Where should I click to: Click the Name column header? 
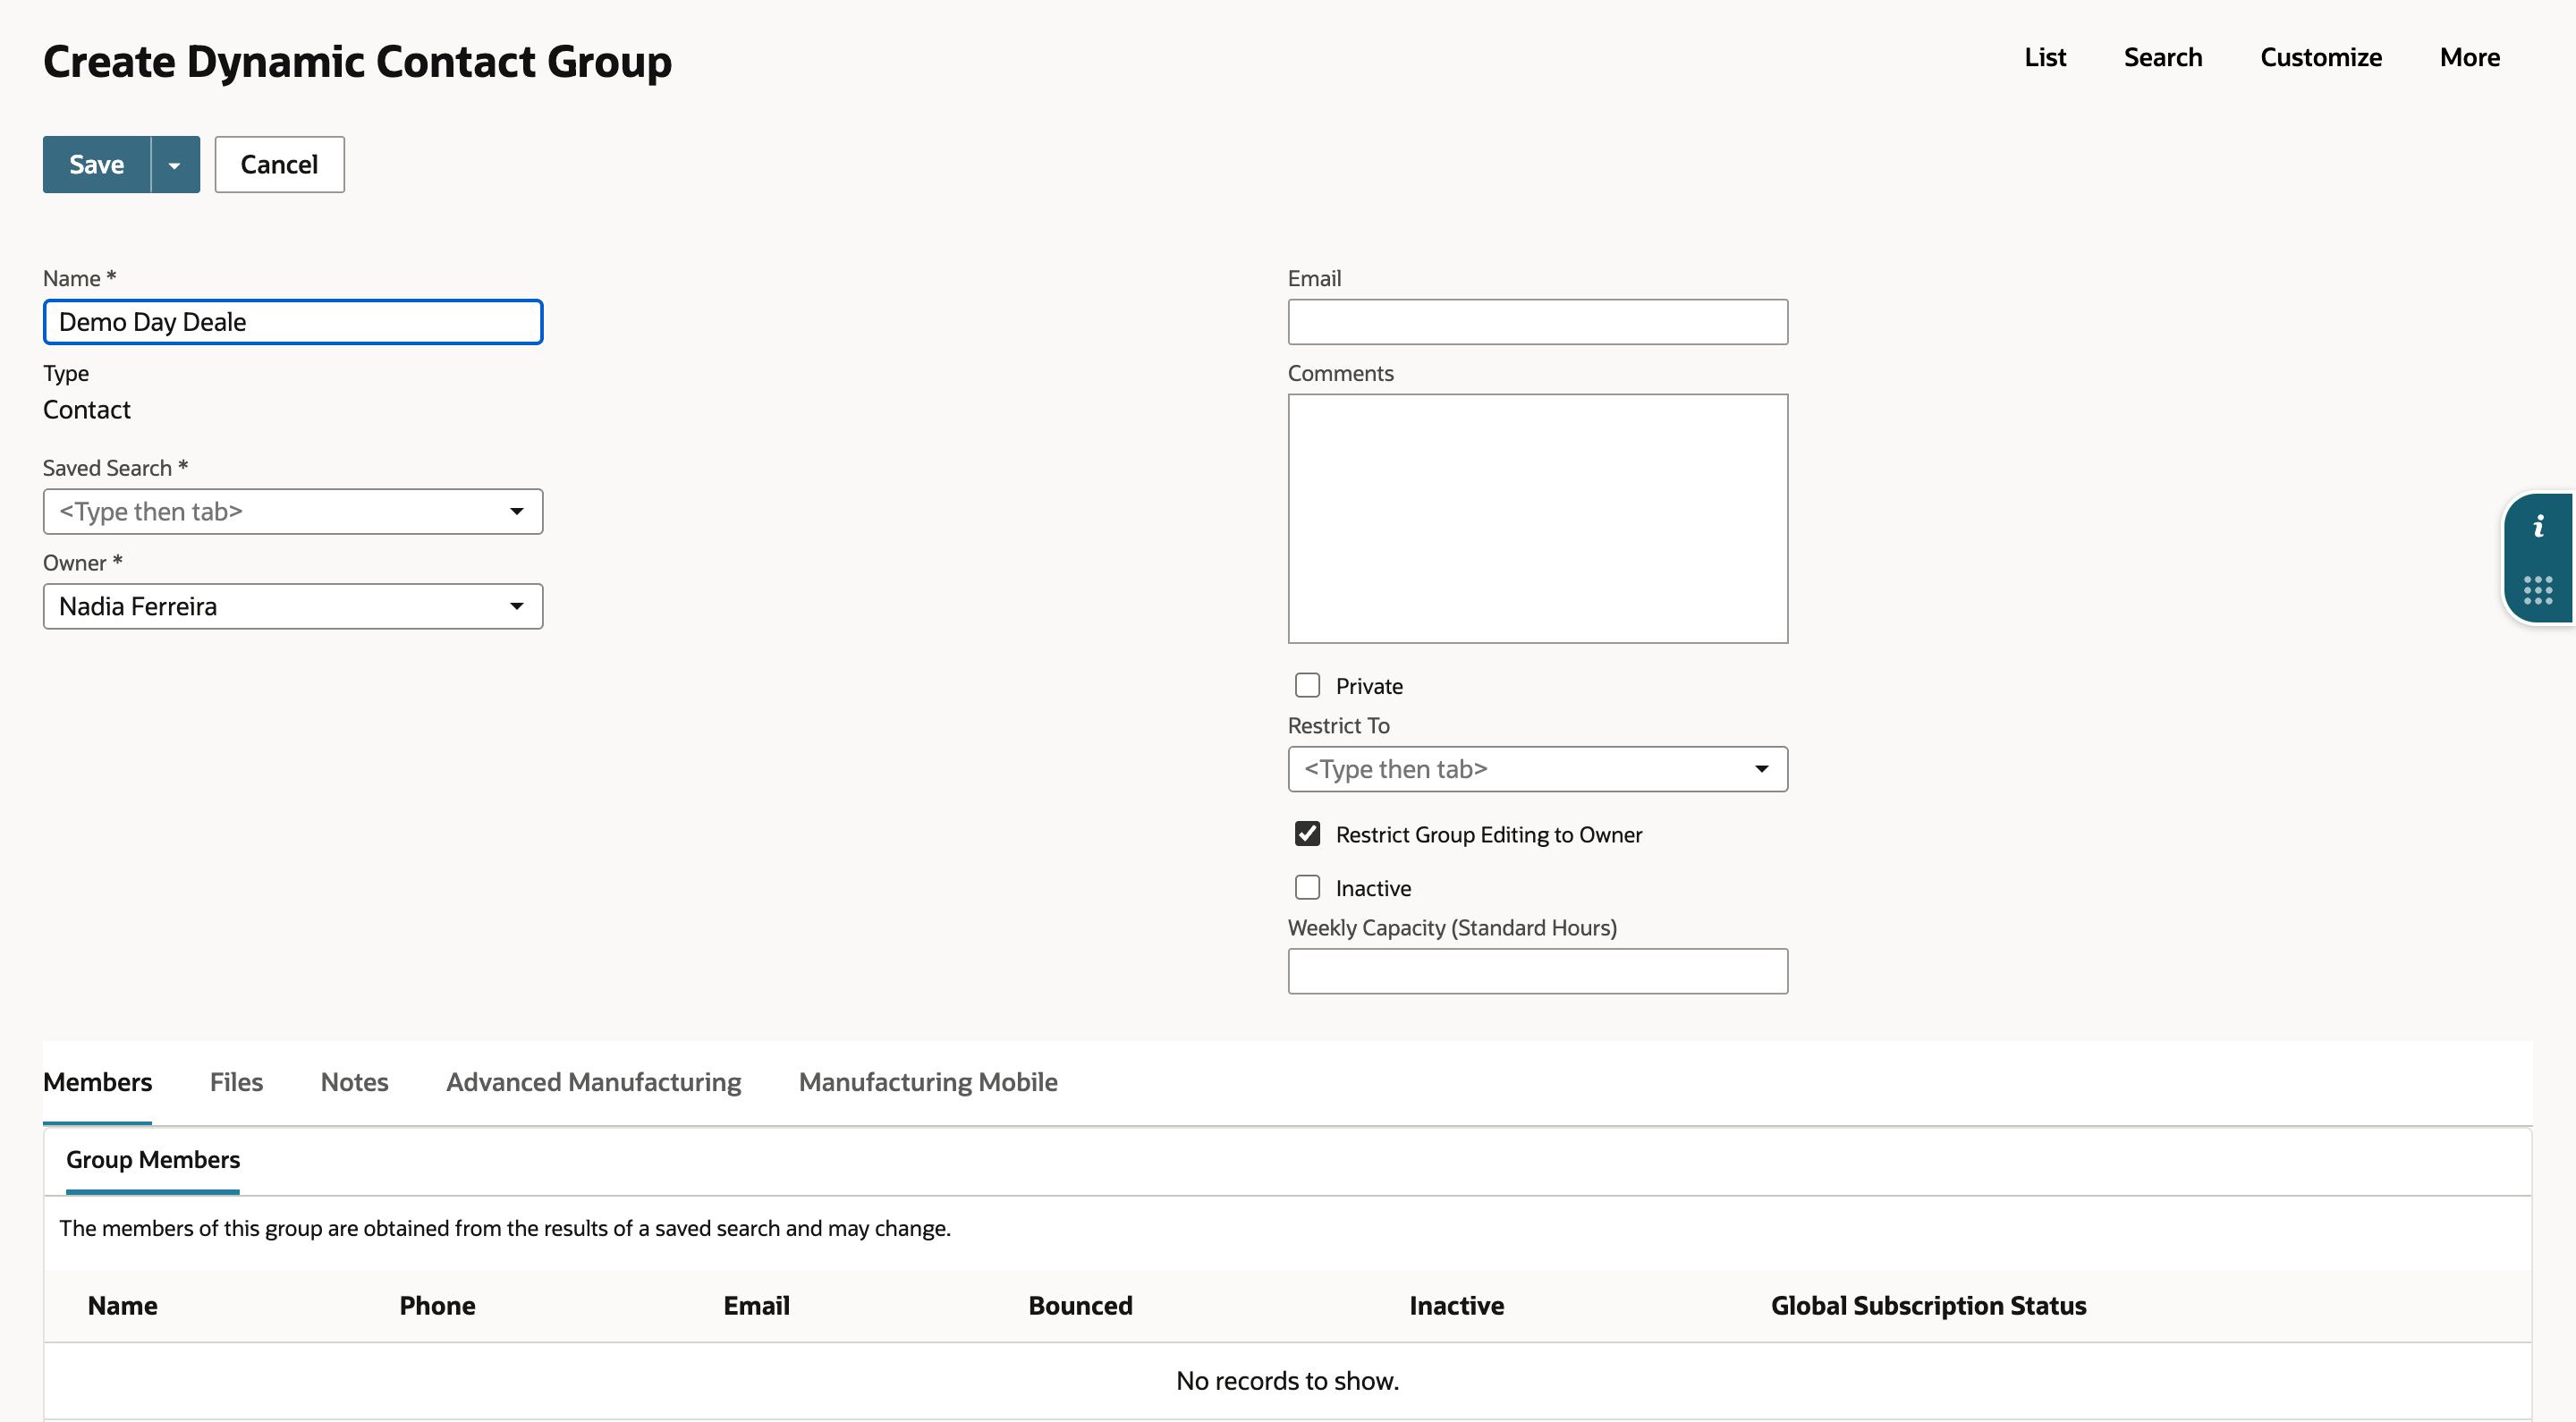click(x=122, y=1306)
